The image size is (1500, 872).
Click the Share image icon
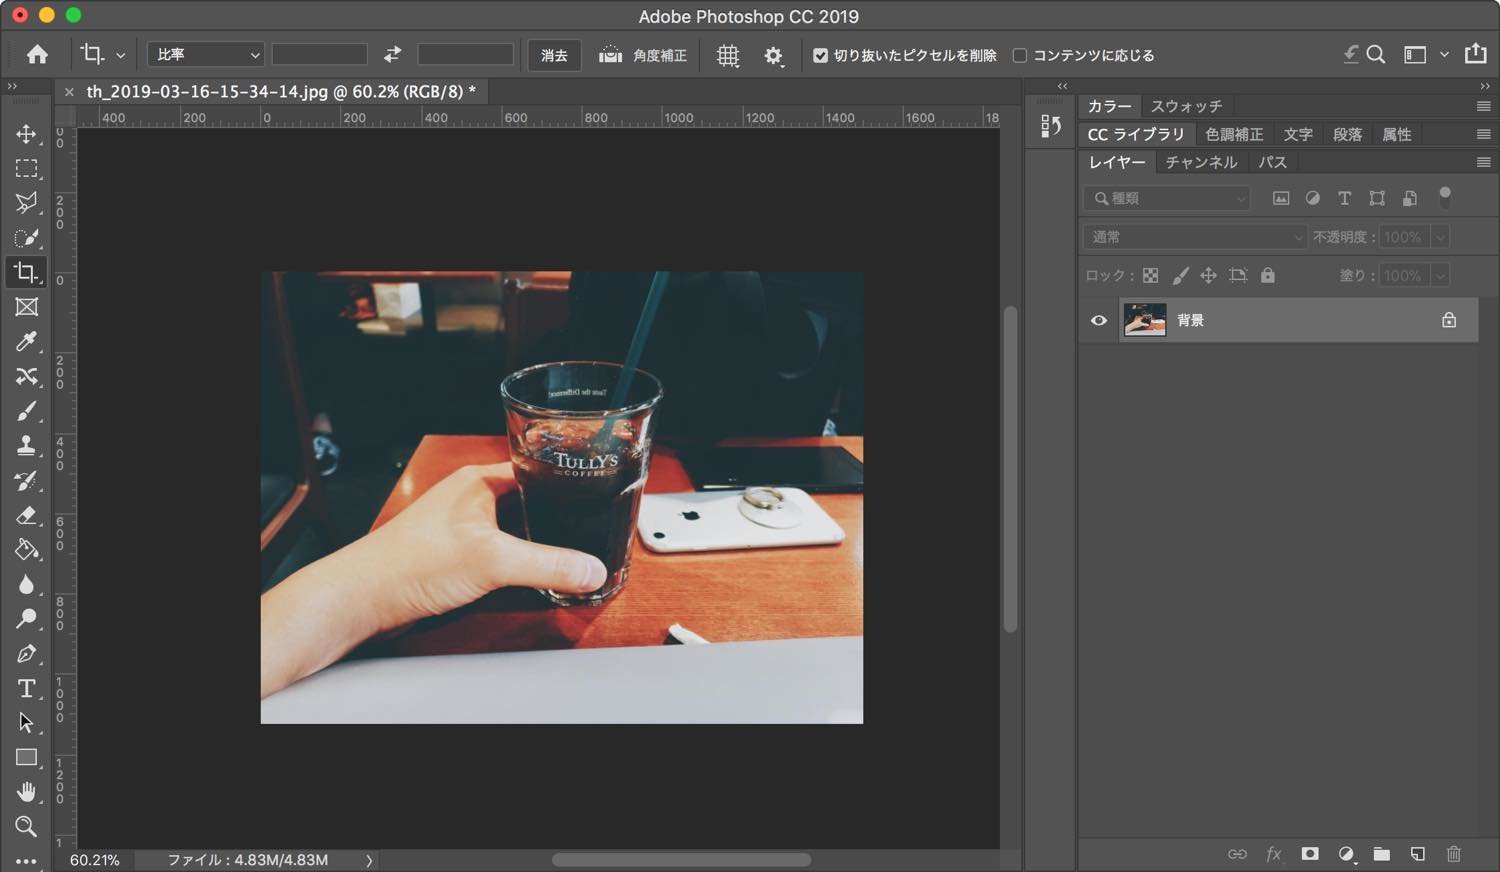pos(1476,54)
